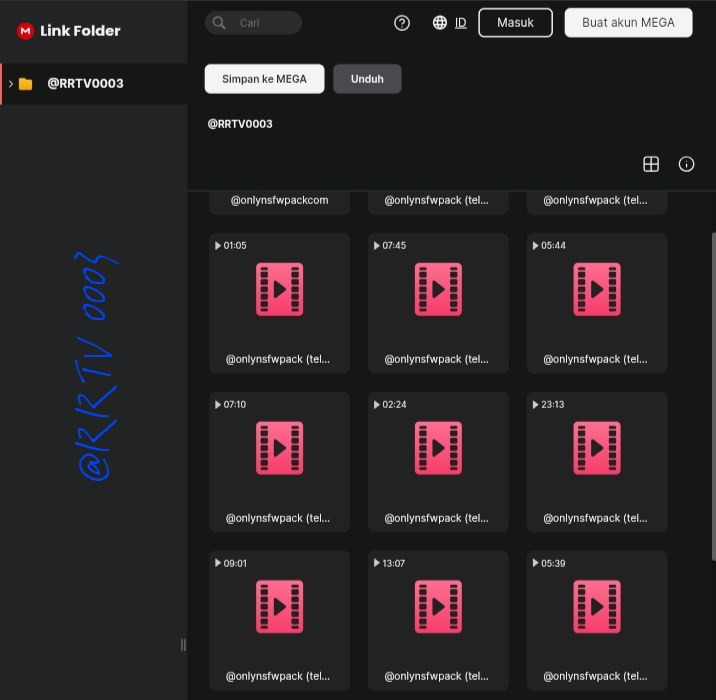Open the ID language selector
The image size is (716, 700).
click(461, 23)
